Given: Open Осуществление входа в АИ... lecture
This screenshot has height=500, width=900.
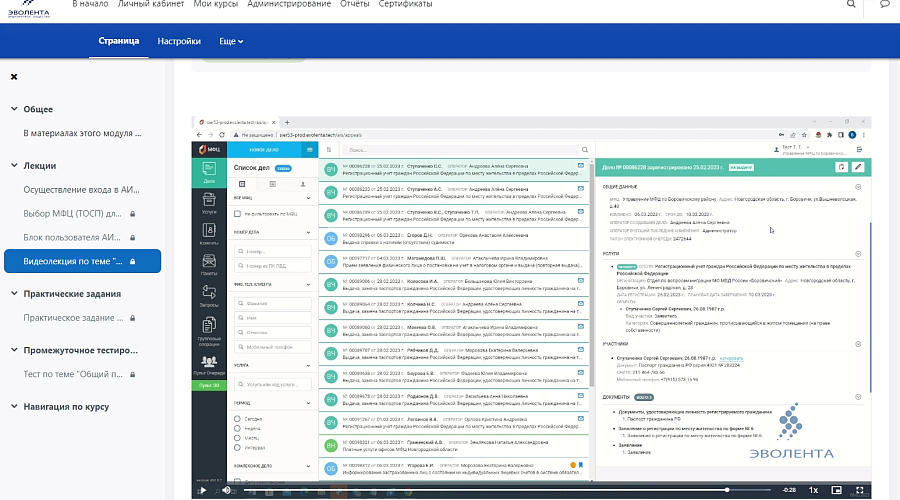Looking at the screenshot, I should 82,189.
